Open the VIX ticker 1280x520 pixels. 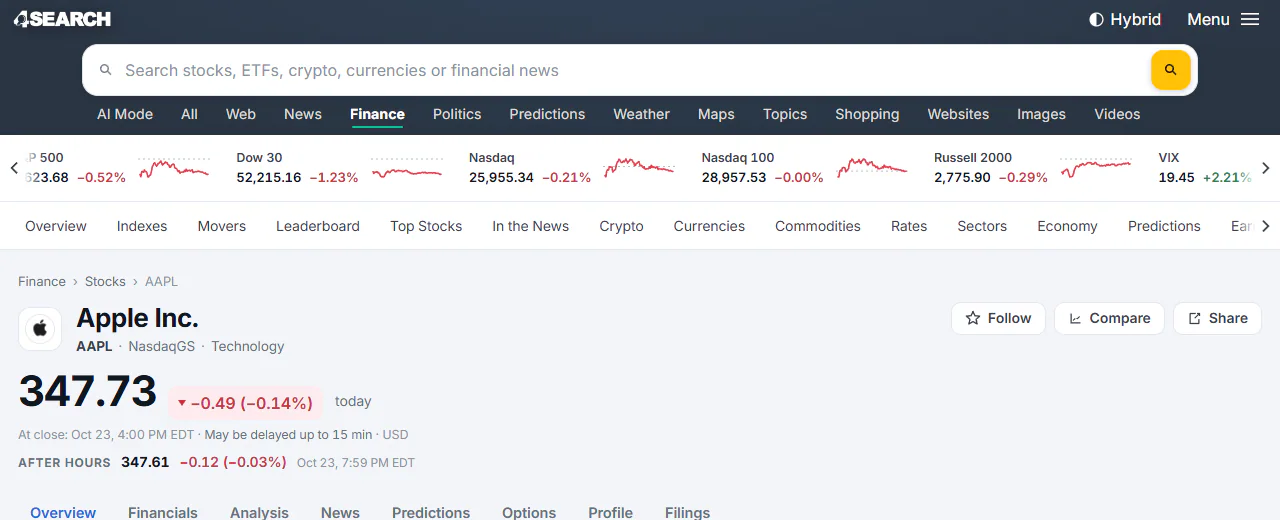coord(1203,168)
